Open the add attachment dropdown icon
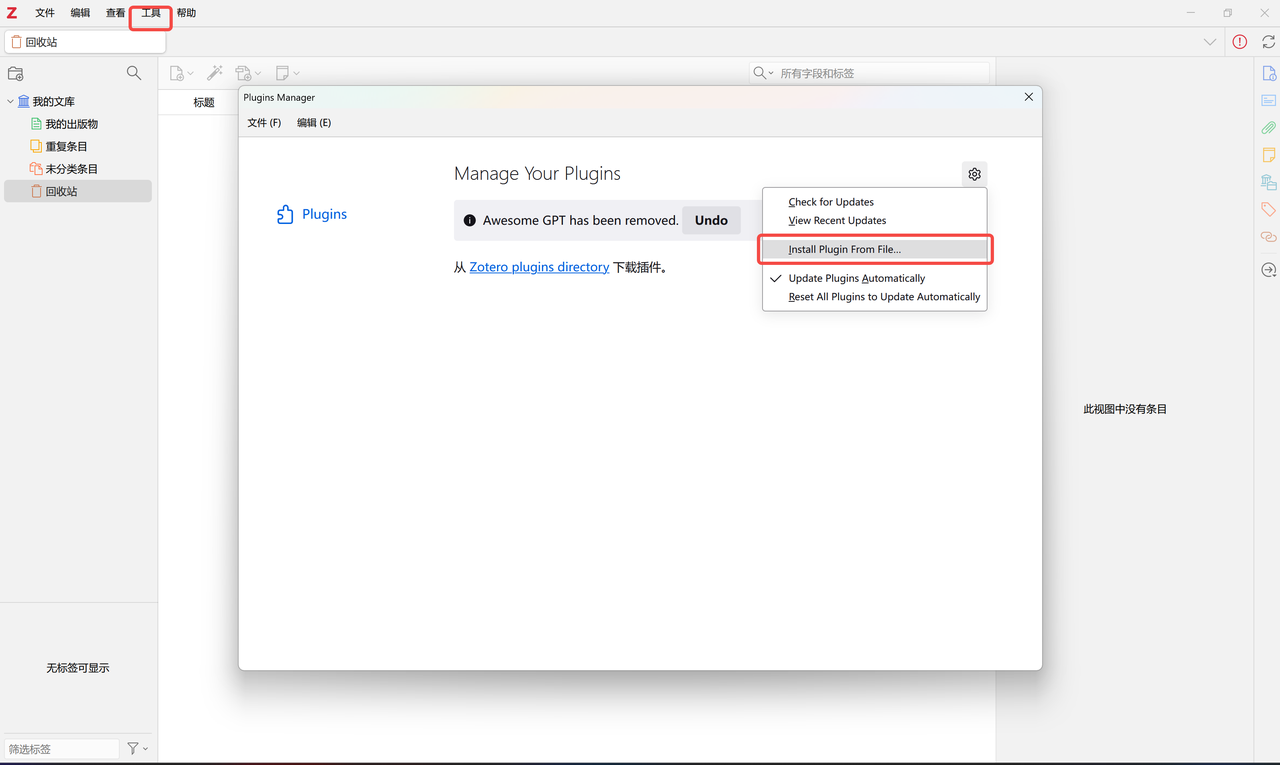 [248, 73]
